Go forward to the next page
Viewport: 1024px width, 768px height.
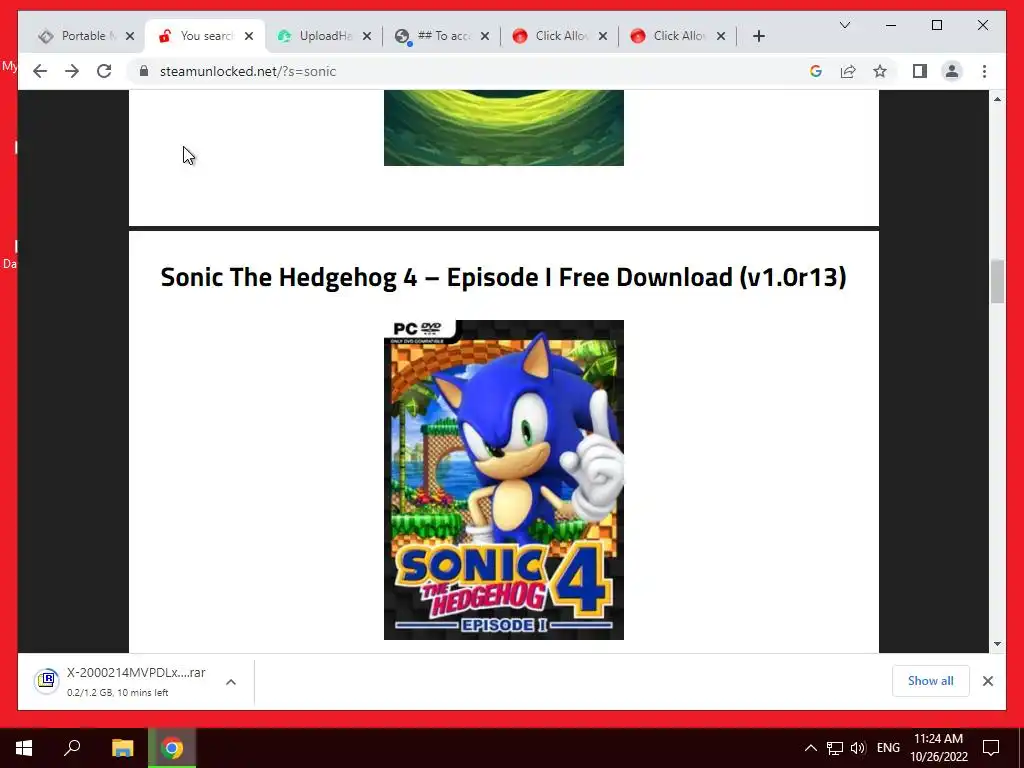[x=72, y=71]
